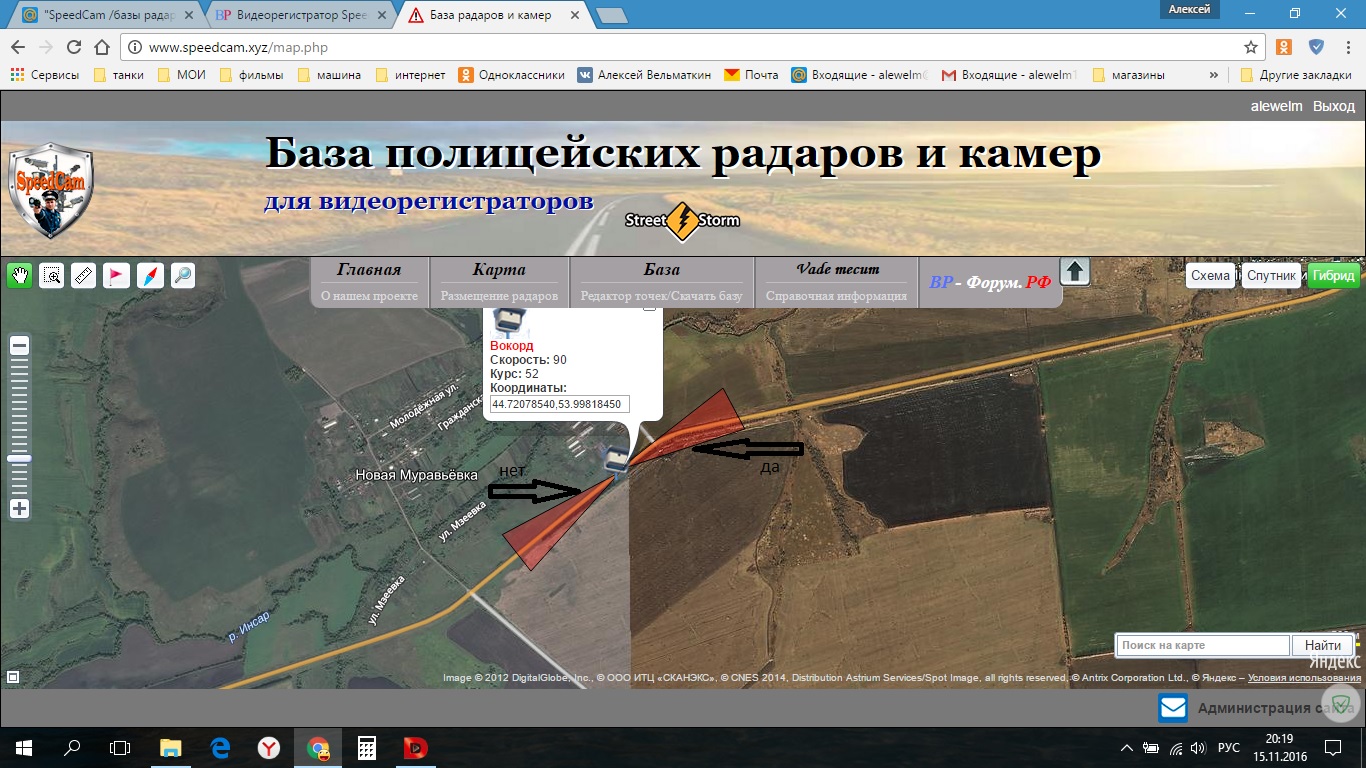Viewport: 1366px width, 768px height.
Task: Switch map to Спутник view
Action: 1271,276
